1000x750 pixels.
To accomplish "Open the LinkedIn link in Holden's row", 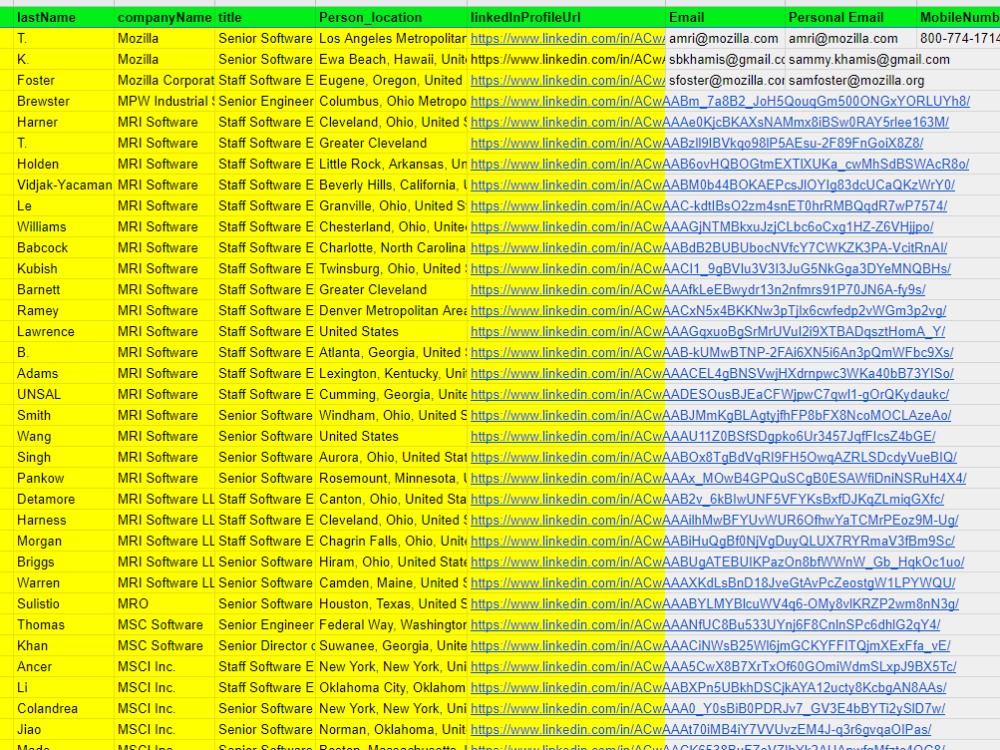I will tap(719, 165).
